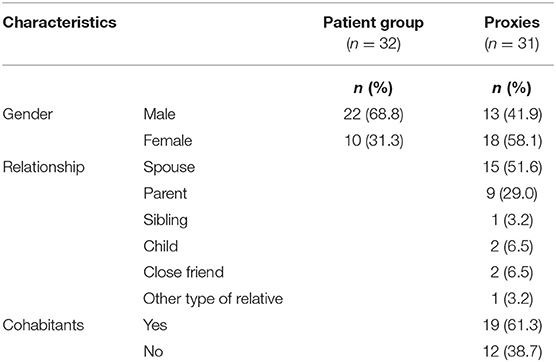Select the Cohabitants row label
The width and height of the screenshot is (556, 362).
pyautogui.click(x=43, y=325)
